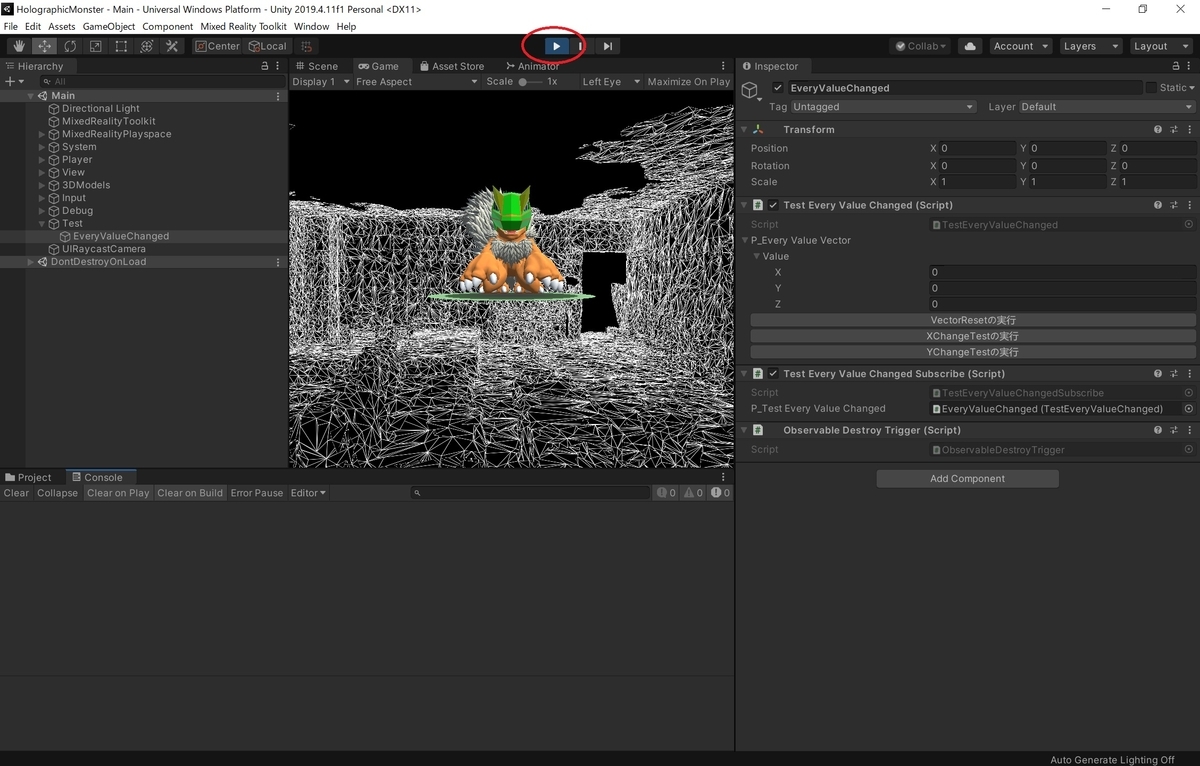Switch to the Project tab
The width and height of the screenshot is (1200, 766).
(29, 478)
